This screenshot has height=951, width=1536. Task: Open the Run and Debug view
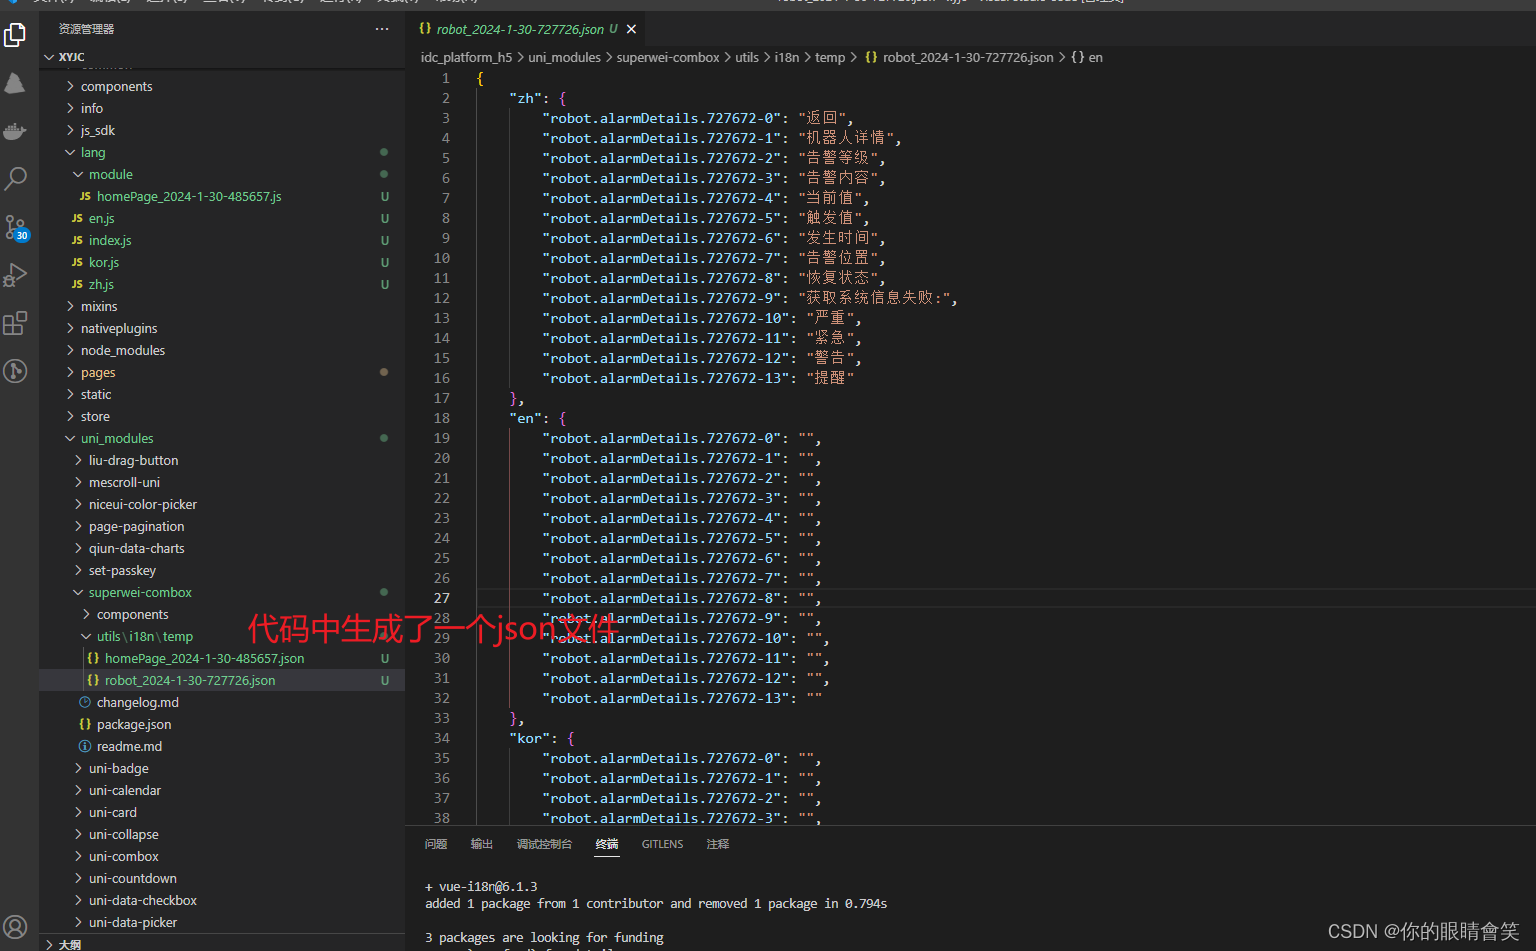point(15,275)
